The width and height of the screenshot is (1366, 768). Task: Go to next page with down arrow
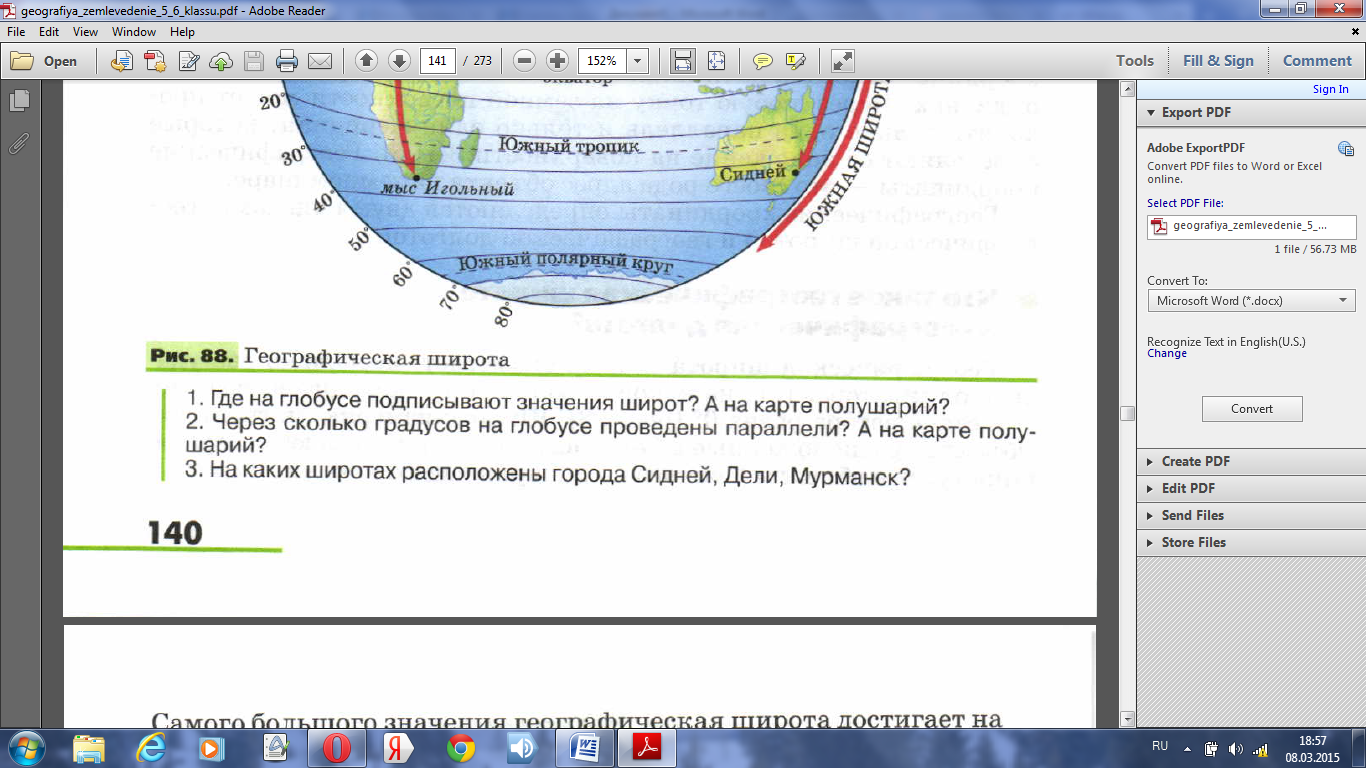point(399,61)
